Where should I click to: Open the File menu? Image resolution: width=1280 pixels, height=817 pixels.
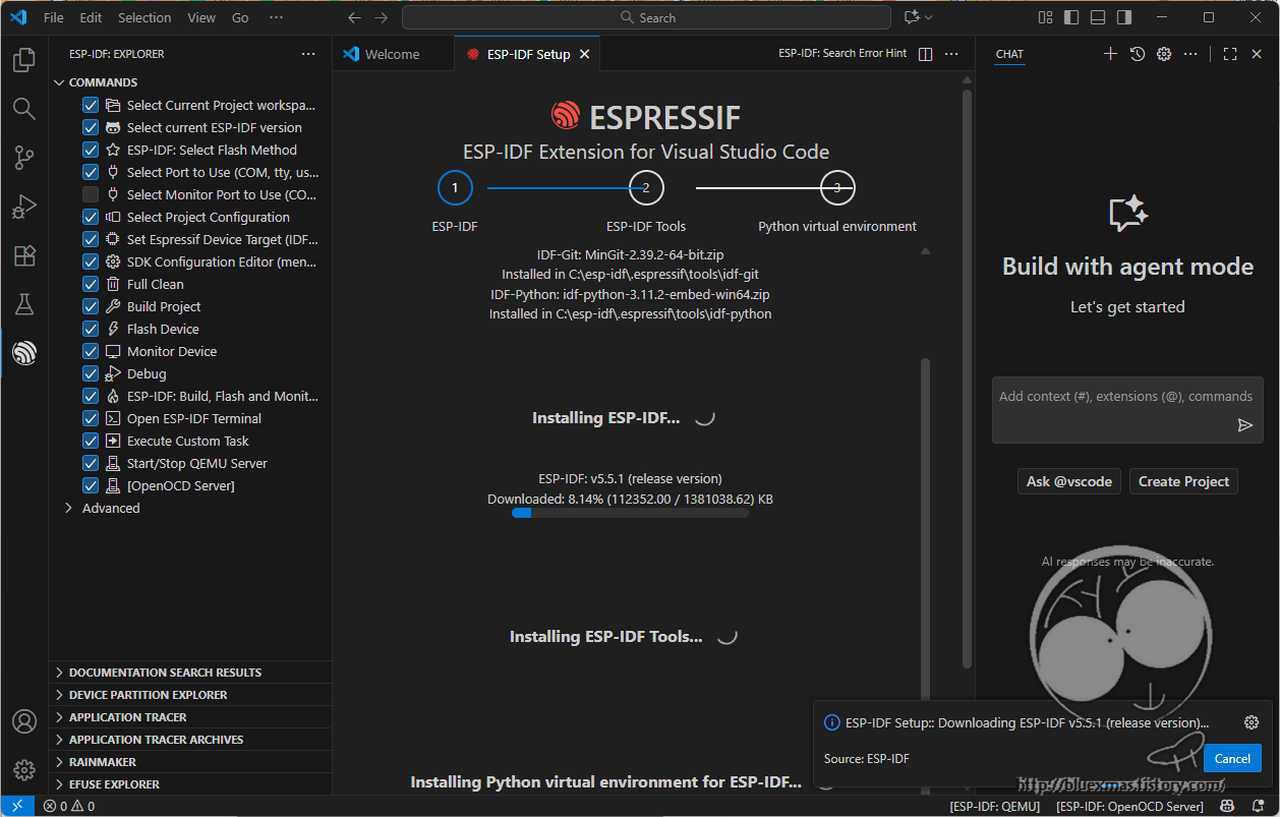click(54, 18)
